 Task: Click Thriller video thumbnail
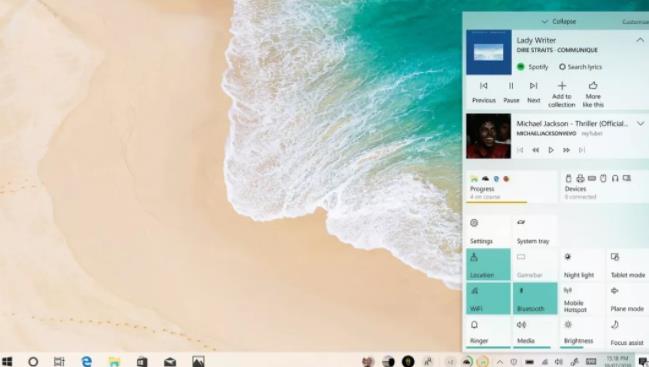488,136
